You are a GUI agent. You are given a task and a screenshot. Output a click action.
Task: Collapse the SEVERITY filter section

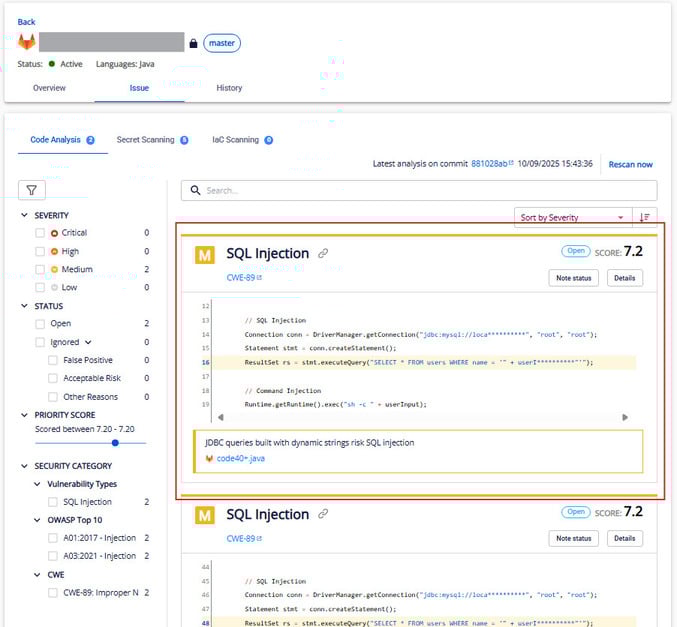[25, 215]
